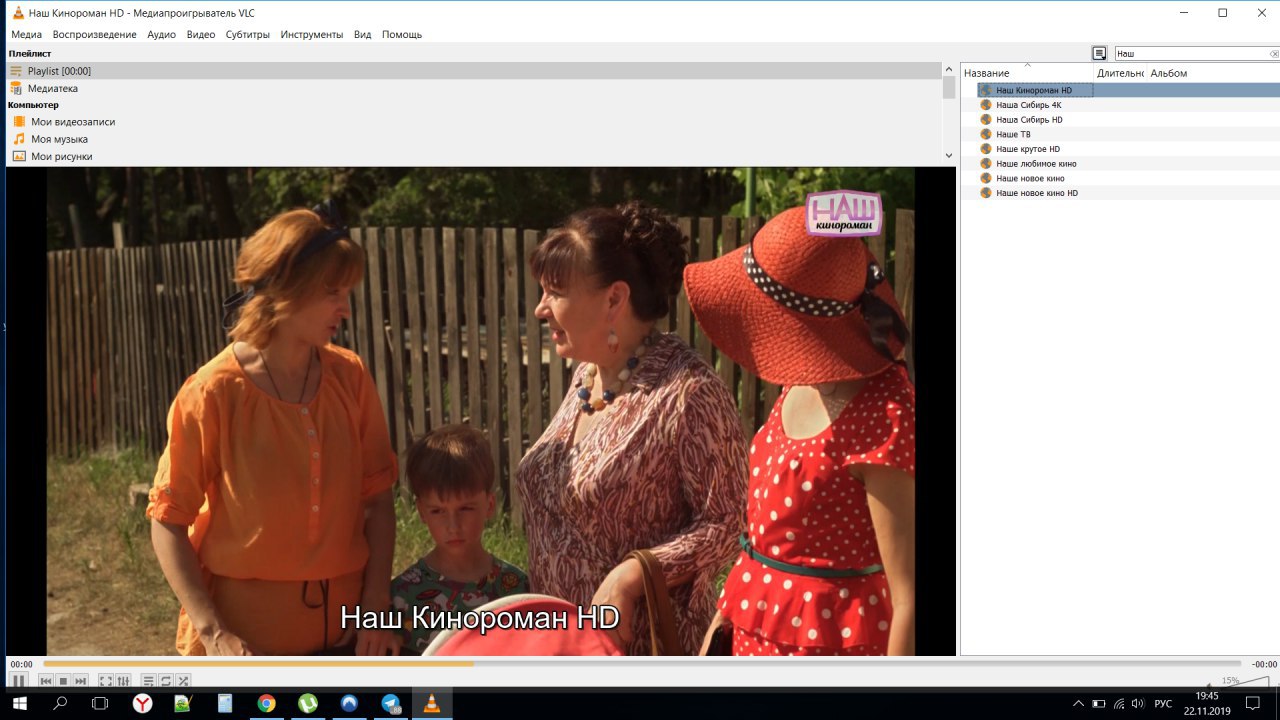Open Моя музыка in sidebar

[x=474, y=139]
